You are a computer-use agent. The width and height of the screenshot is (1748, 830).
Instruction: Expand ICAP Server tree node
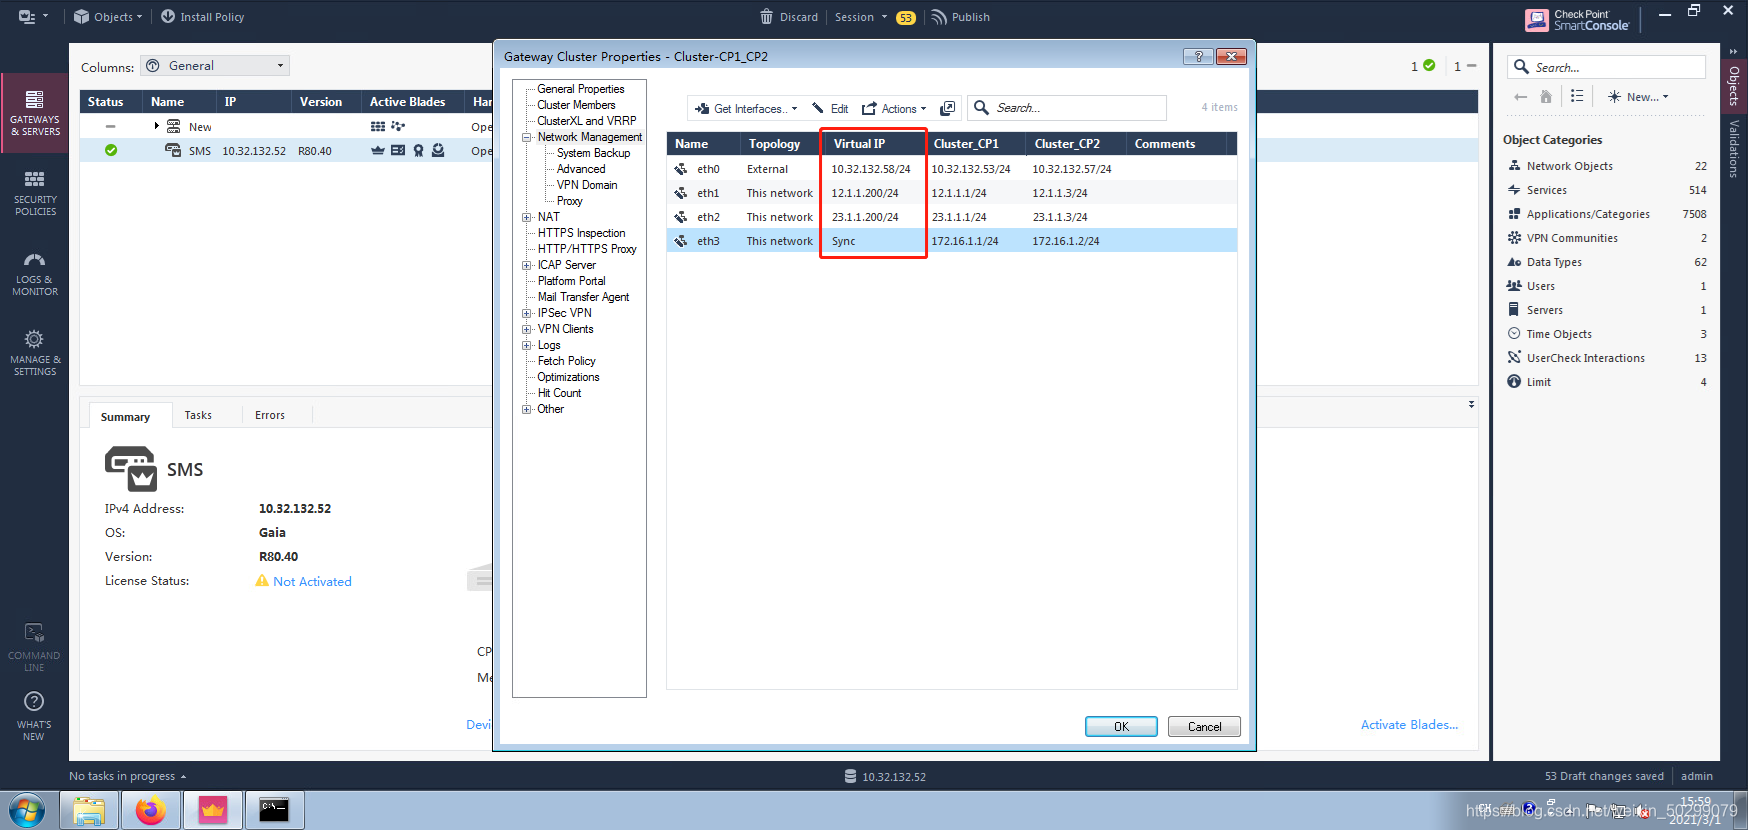click(x=527, y=265)
